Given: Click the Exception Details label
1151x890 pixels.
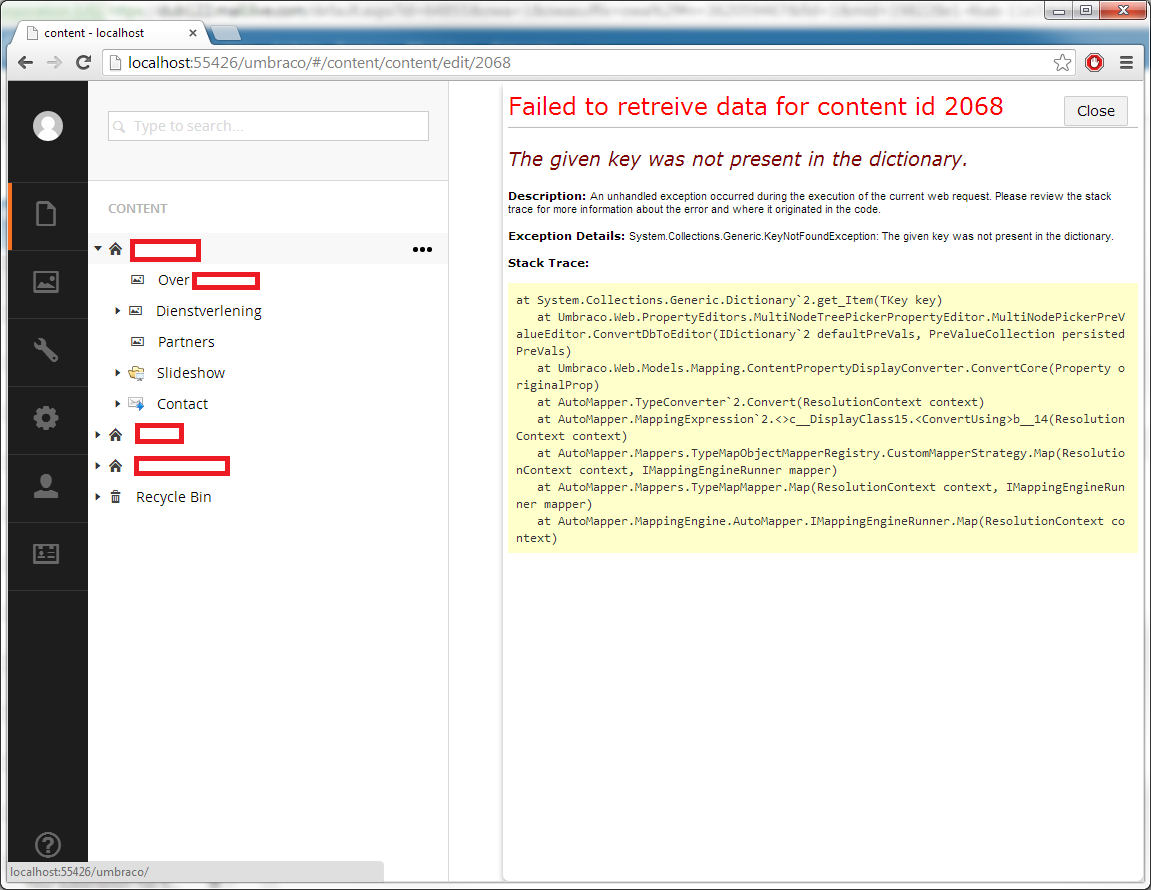Looking at the screenshot, I should pos(566,236).
